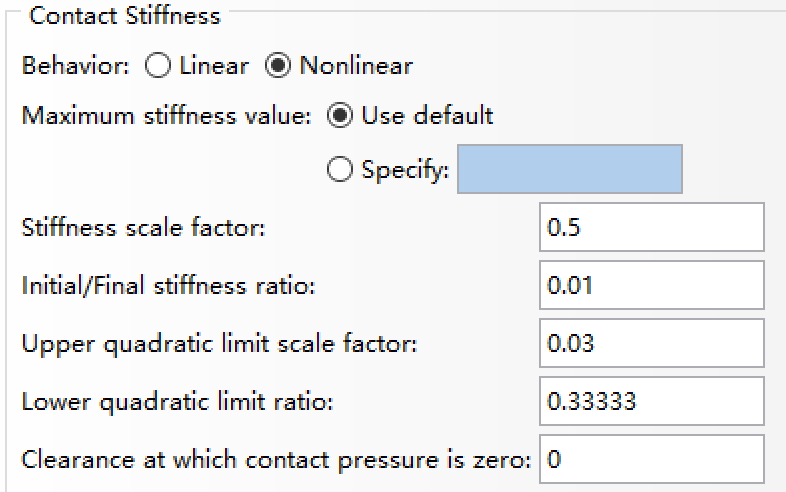Click the Upper quadratic limit scale factor label
Viewport: 786px width, 492px height.
(219, 344)
